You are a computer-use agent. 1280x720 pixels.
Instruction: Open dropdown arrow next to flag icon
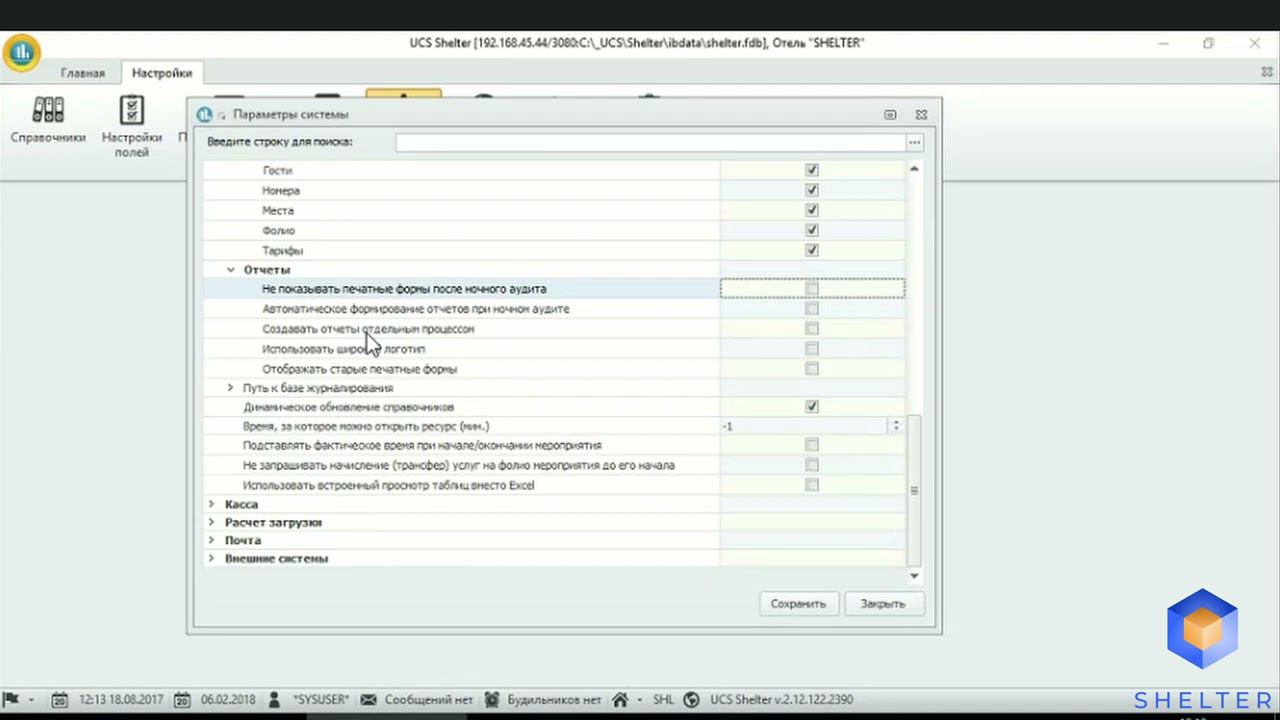31,700
